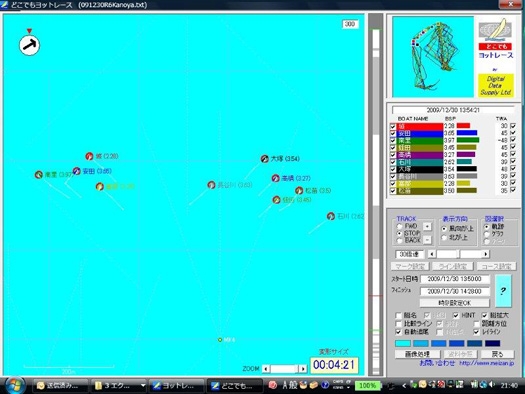Click the ZOOM right arrow button

(x=303, y=369)
